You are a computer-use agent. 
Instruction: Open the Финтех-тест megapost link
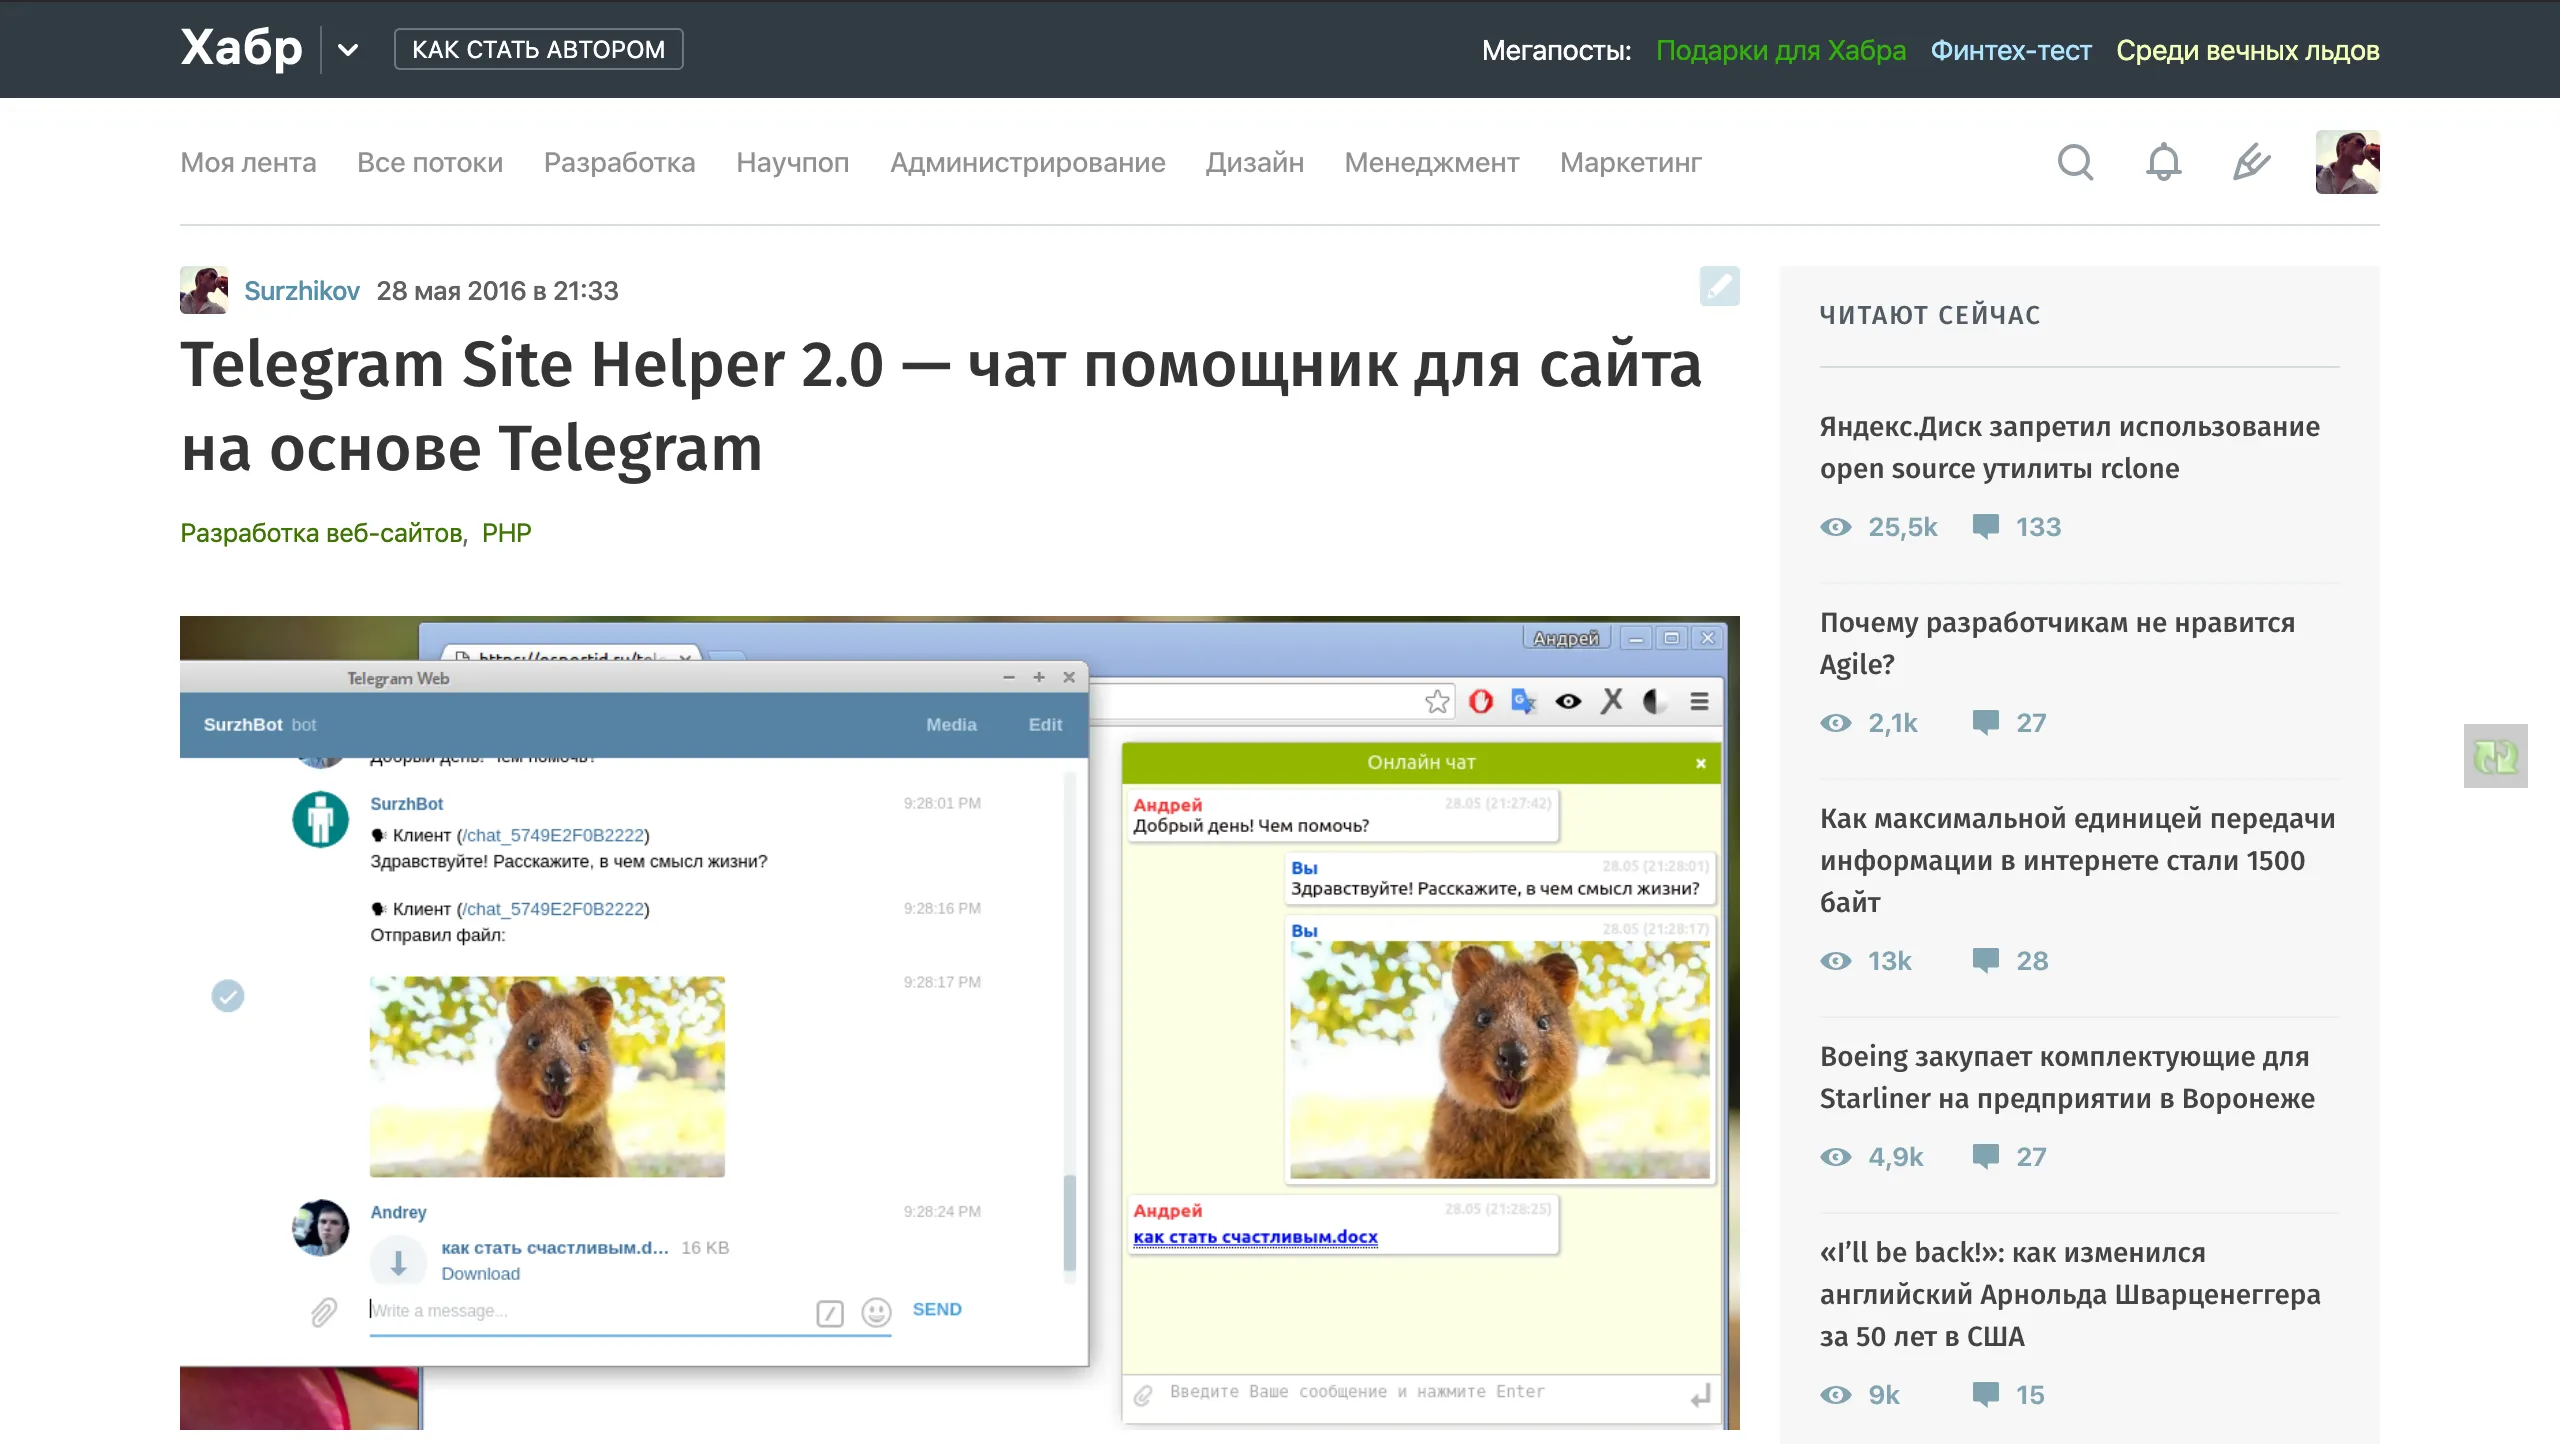(2010, 50)
